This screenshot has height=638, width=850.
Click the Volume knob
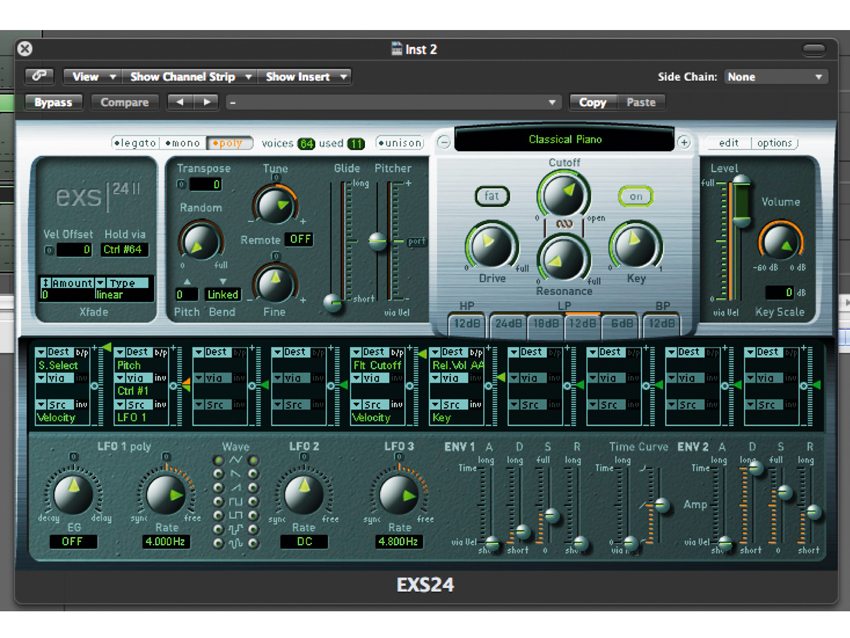point(780,241)
